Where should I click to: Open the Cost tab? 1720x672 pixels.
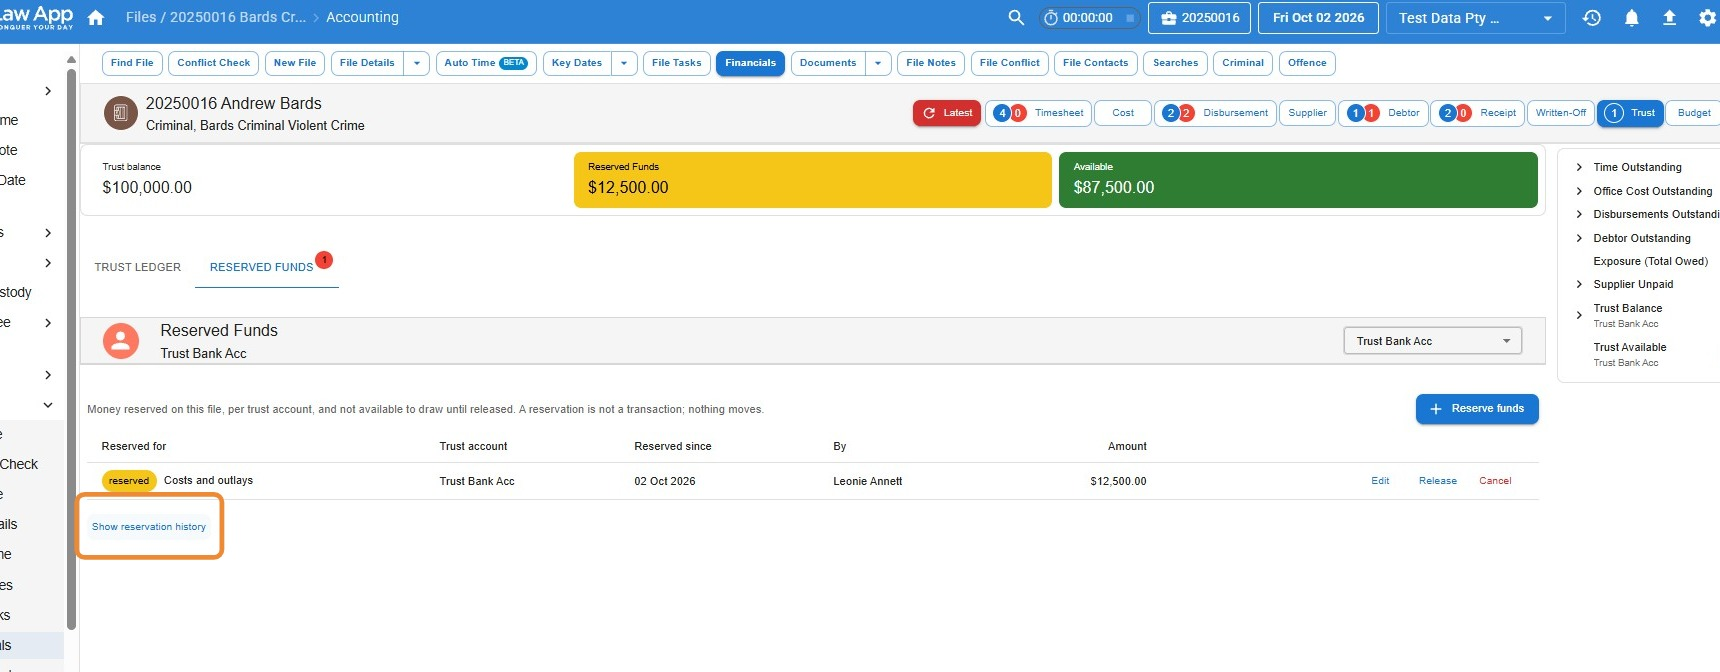click(x=1123, y=113)
